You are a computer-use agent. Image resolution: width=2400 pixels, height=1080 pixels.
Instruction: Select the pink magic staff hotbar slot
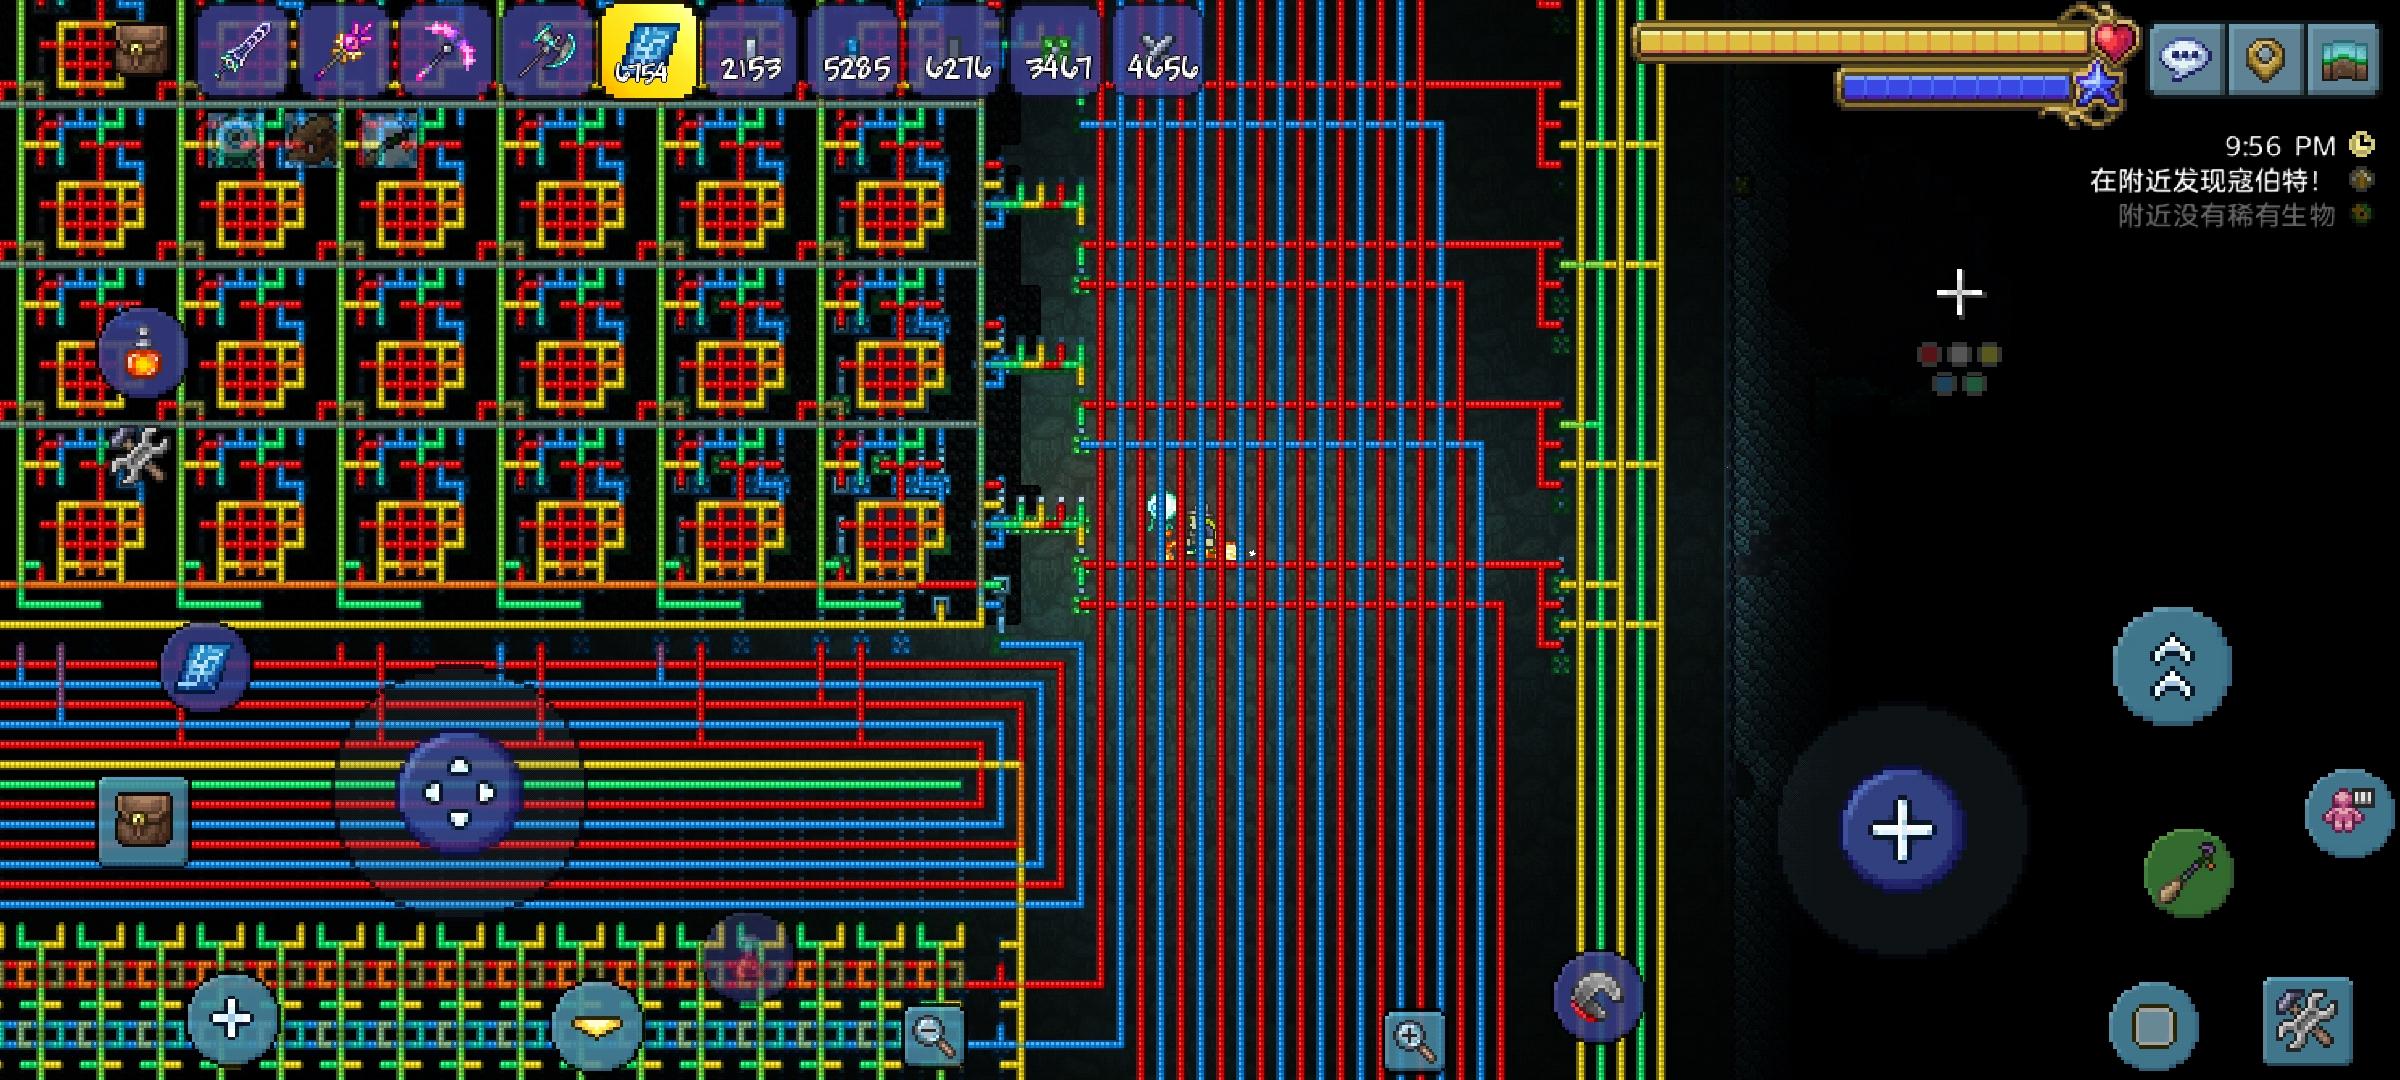pos(344,52)
